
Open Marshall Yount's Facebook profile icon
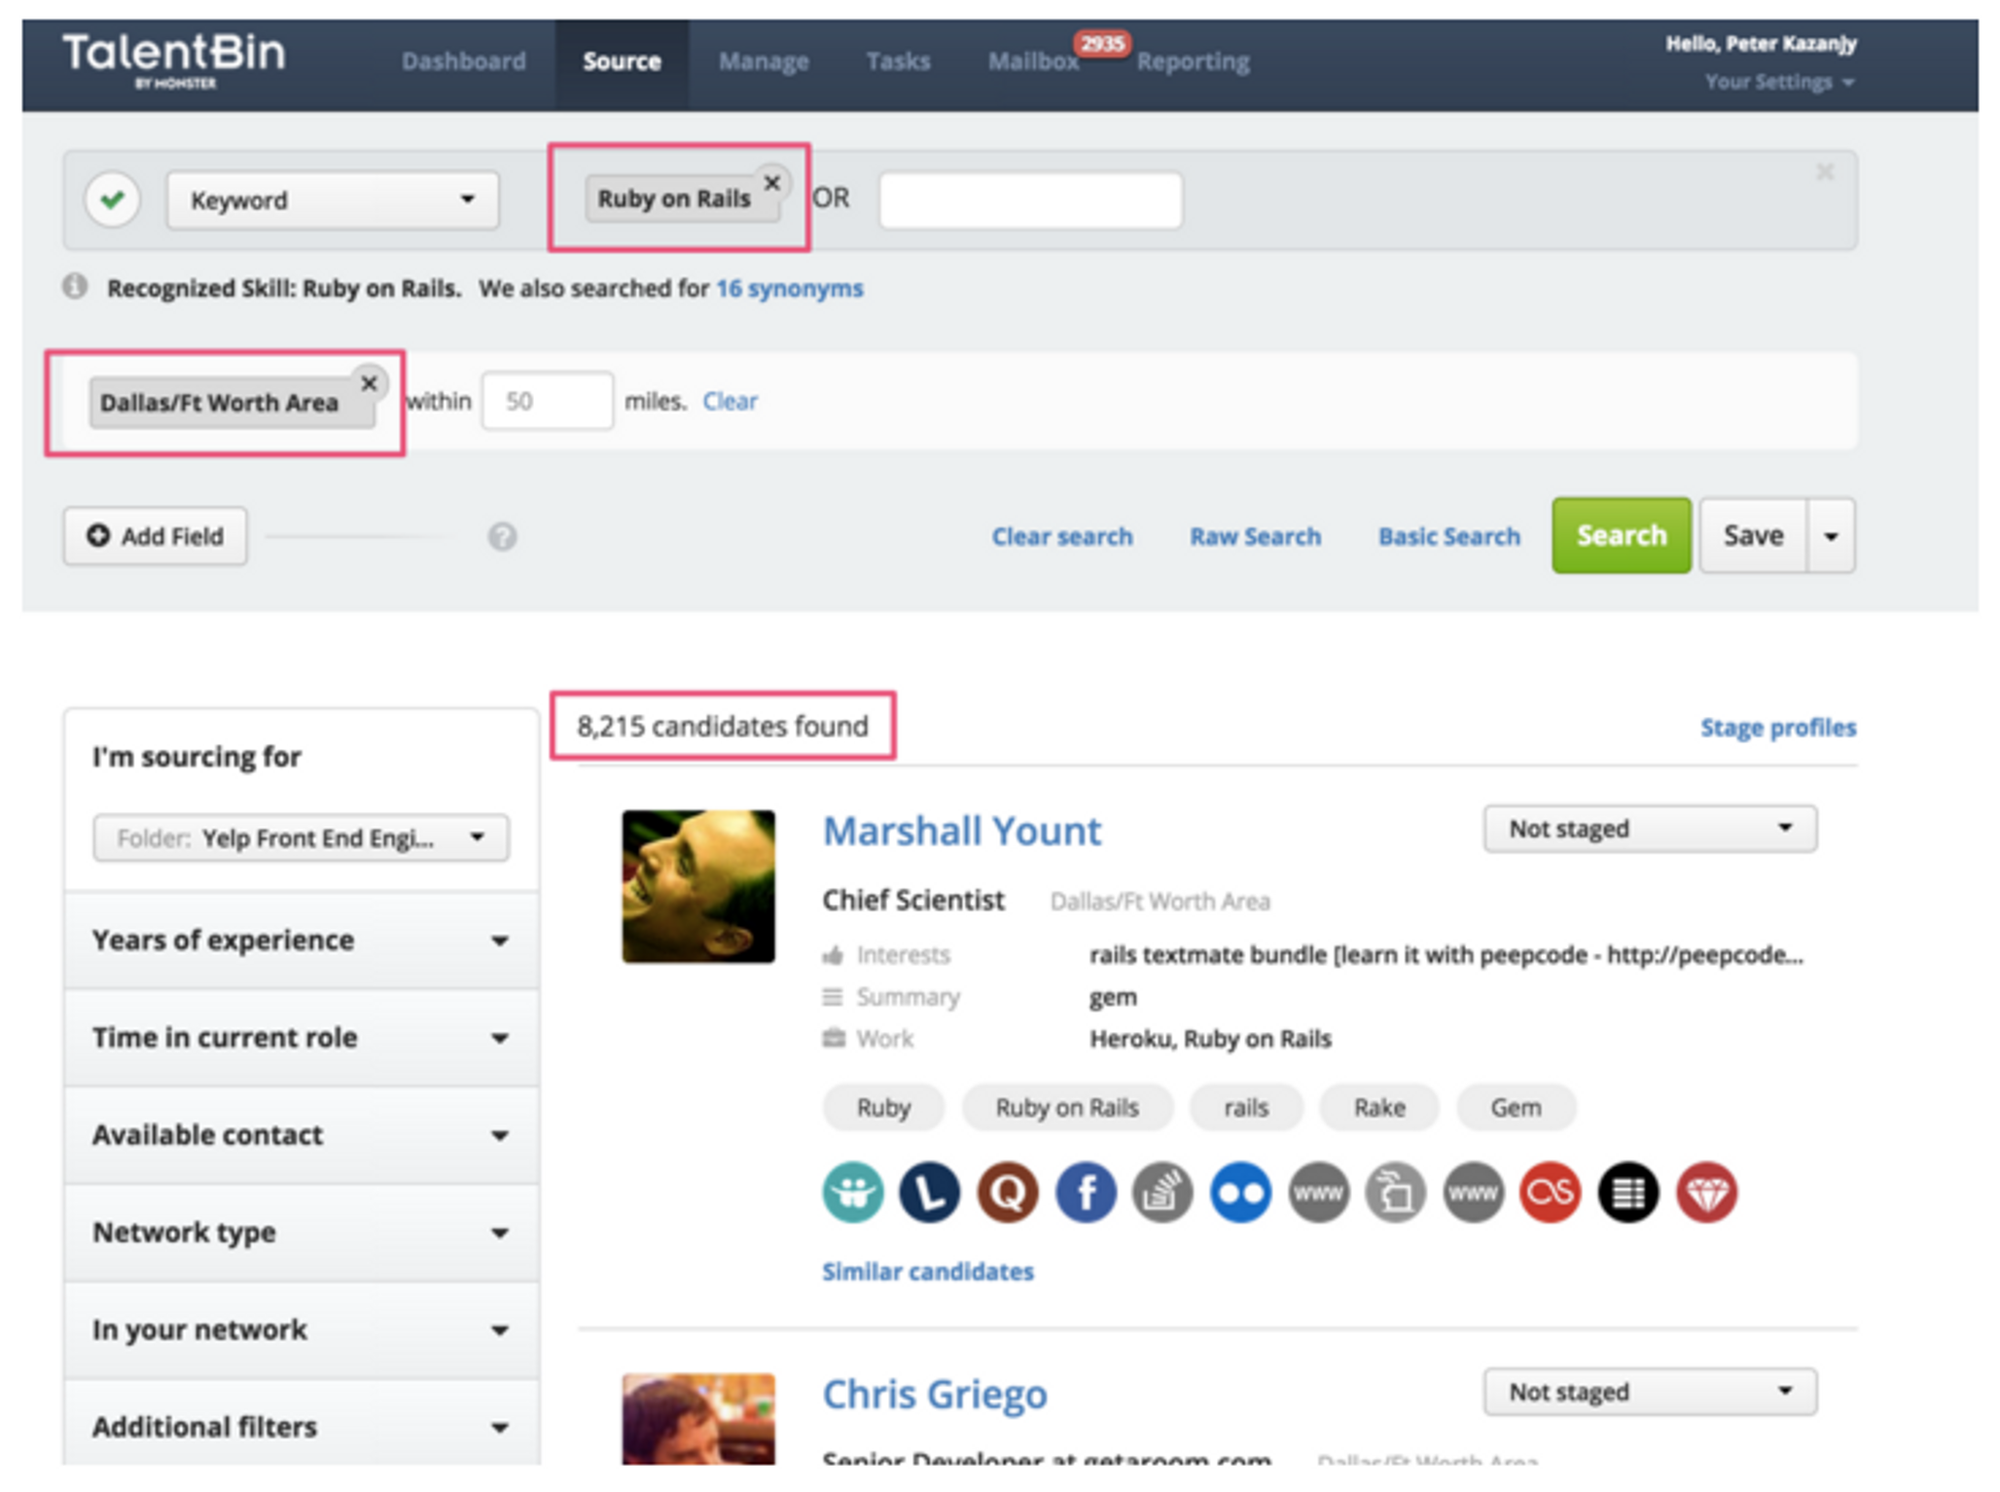[1085, 1192]
